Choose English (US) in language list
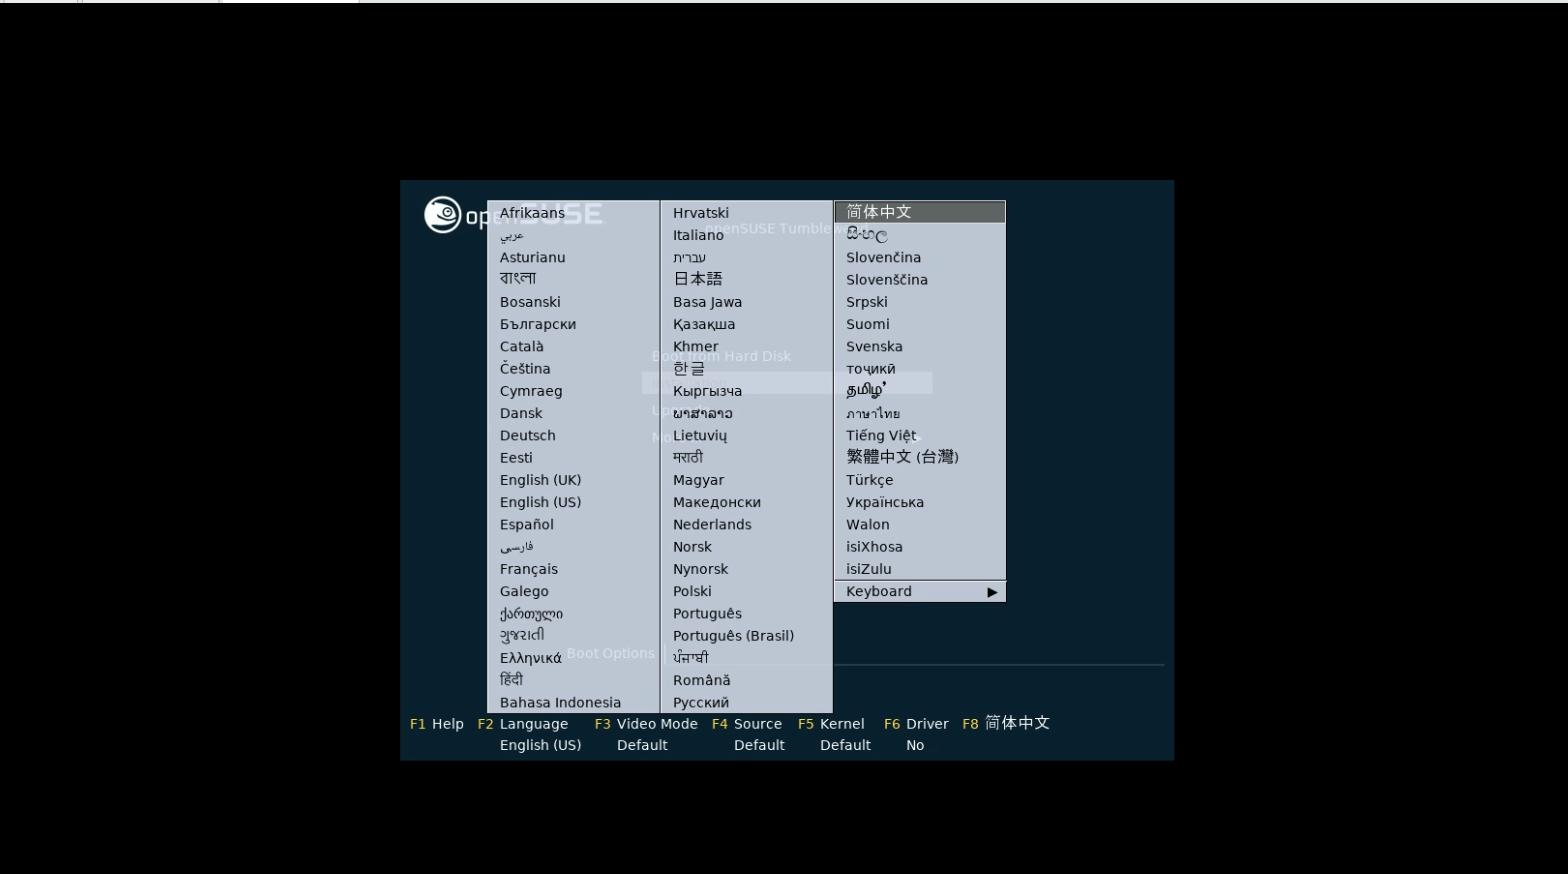This screenshot has width=1568, height=874. tap(540, 502)
